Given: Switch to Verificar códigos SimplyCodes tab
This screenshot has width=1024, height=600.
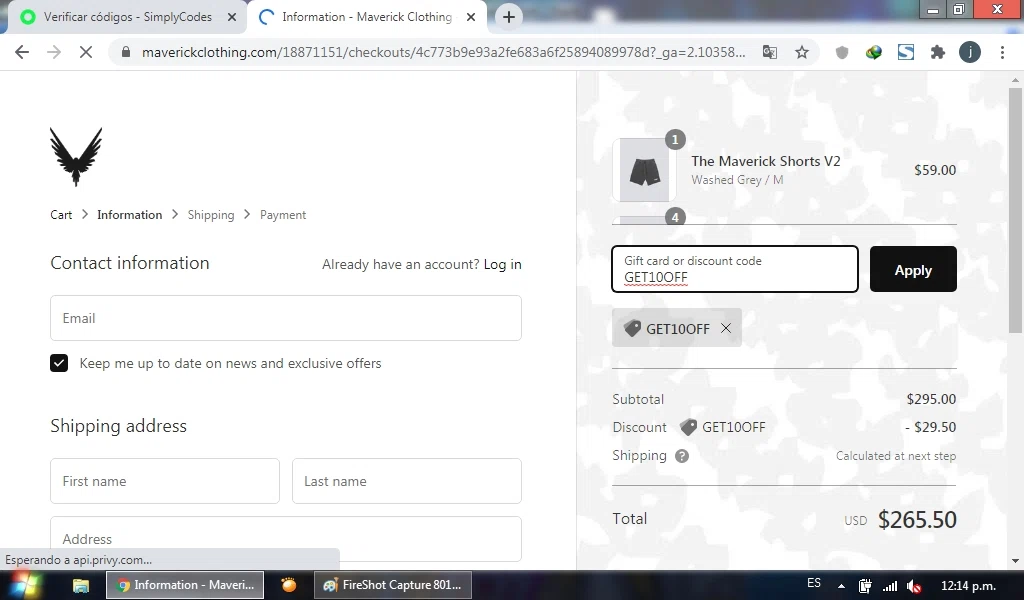Looking at the screenshot, I should [x=127, y=17].
